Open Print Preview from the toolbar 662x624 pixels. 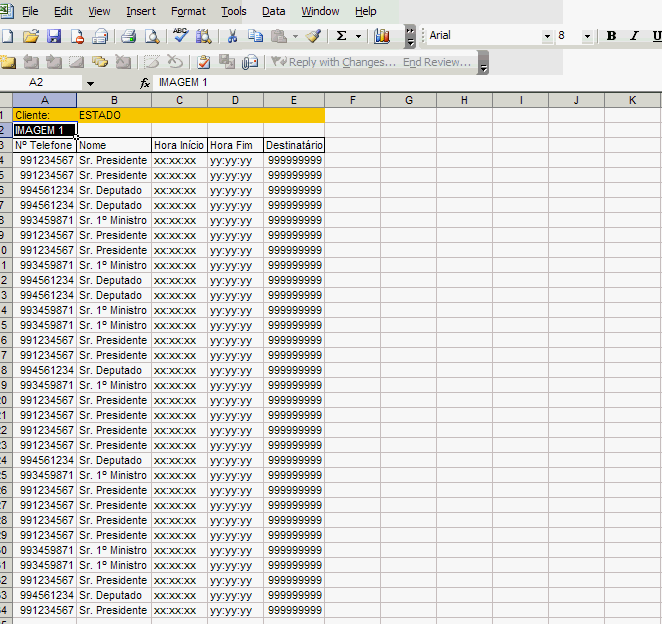[x=151, y=36]
